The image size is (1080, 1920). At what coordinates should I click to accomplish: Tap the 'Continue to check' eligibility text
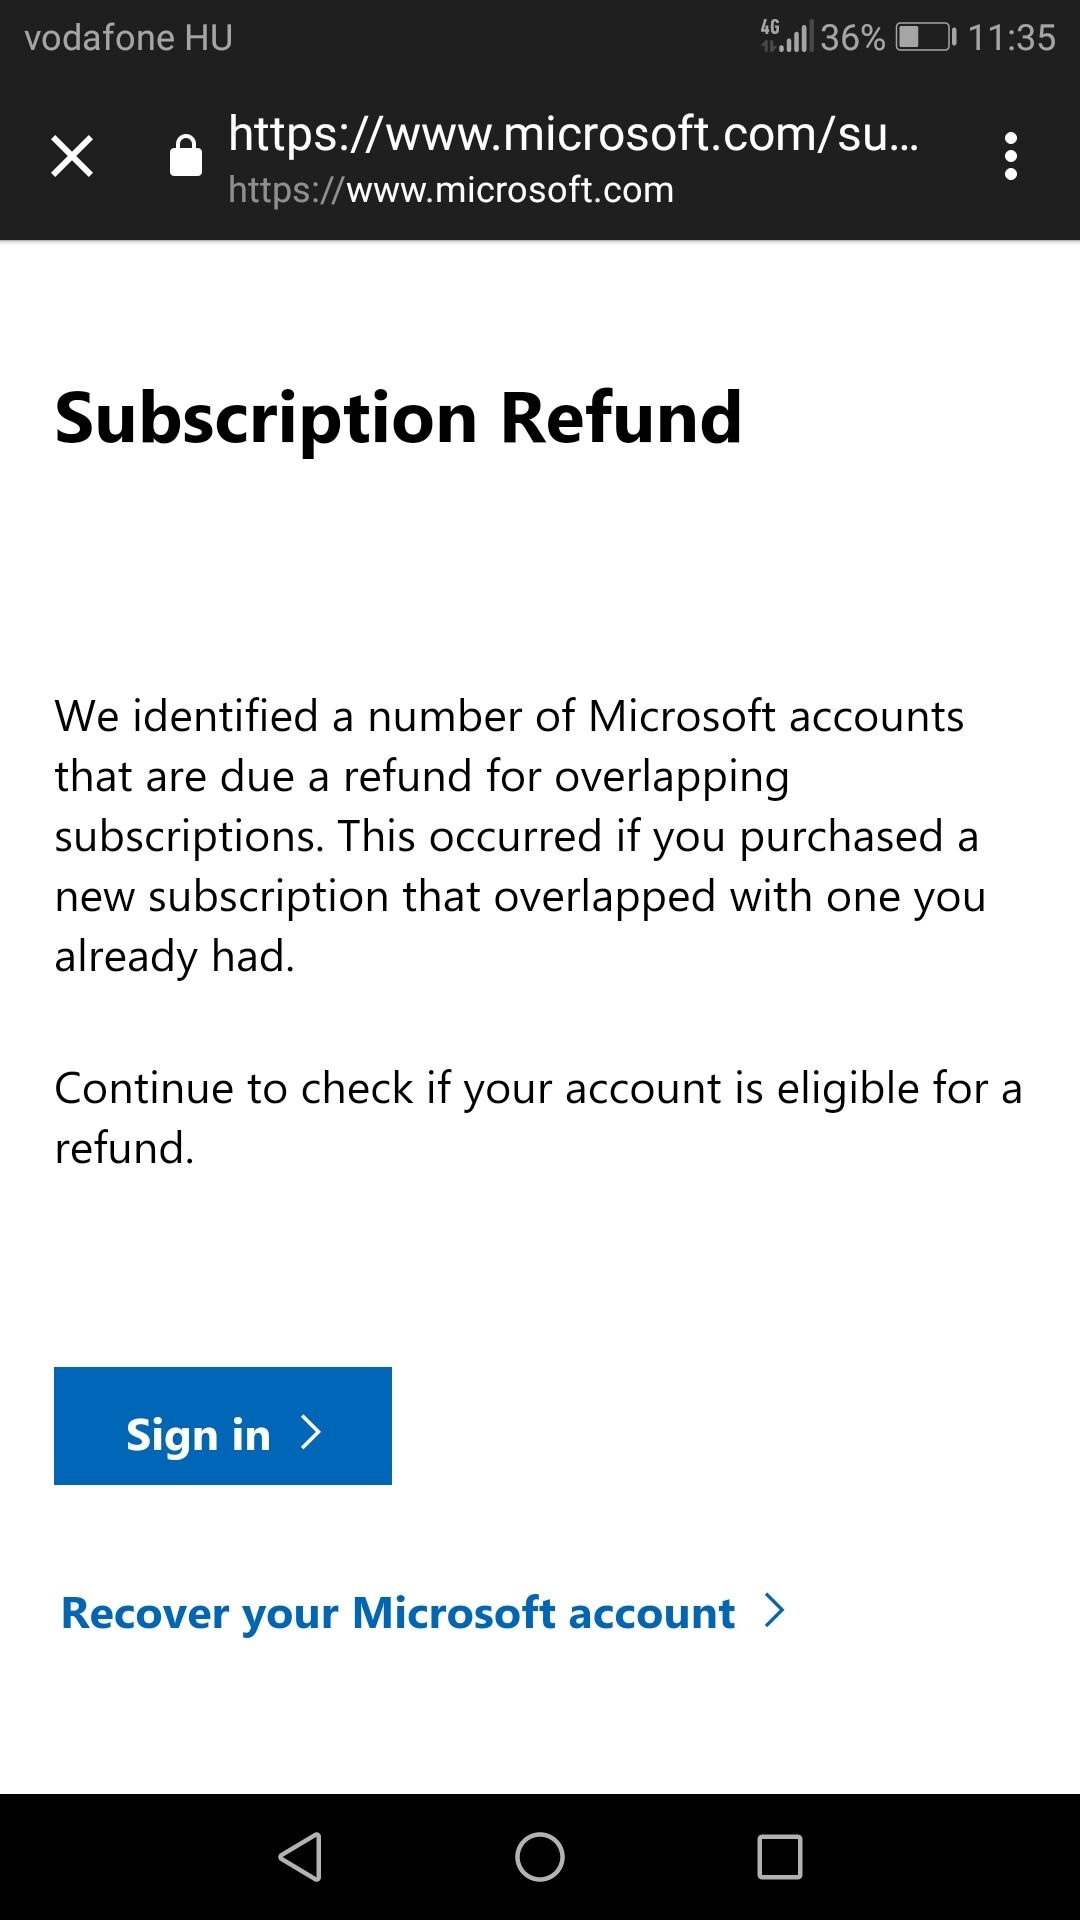(x=538, y=1117)
